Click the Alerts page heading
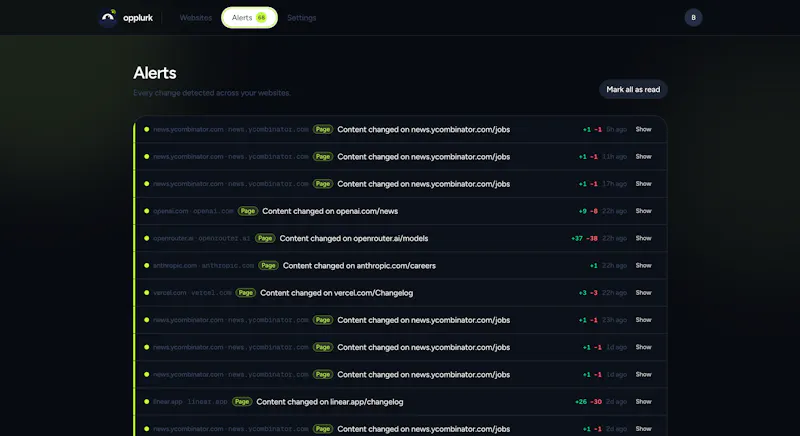 click(x=155, y=73)
